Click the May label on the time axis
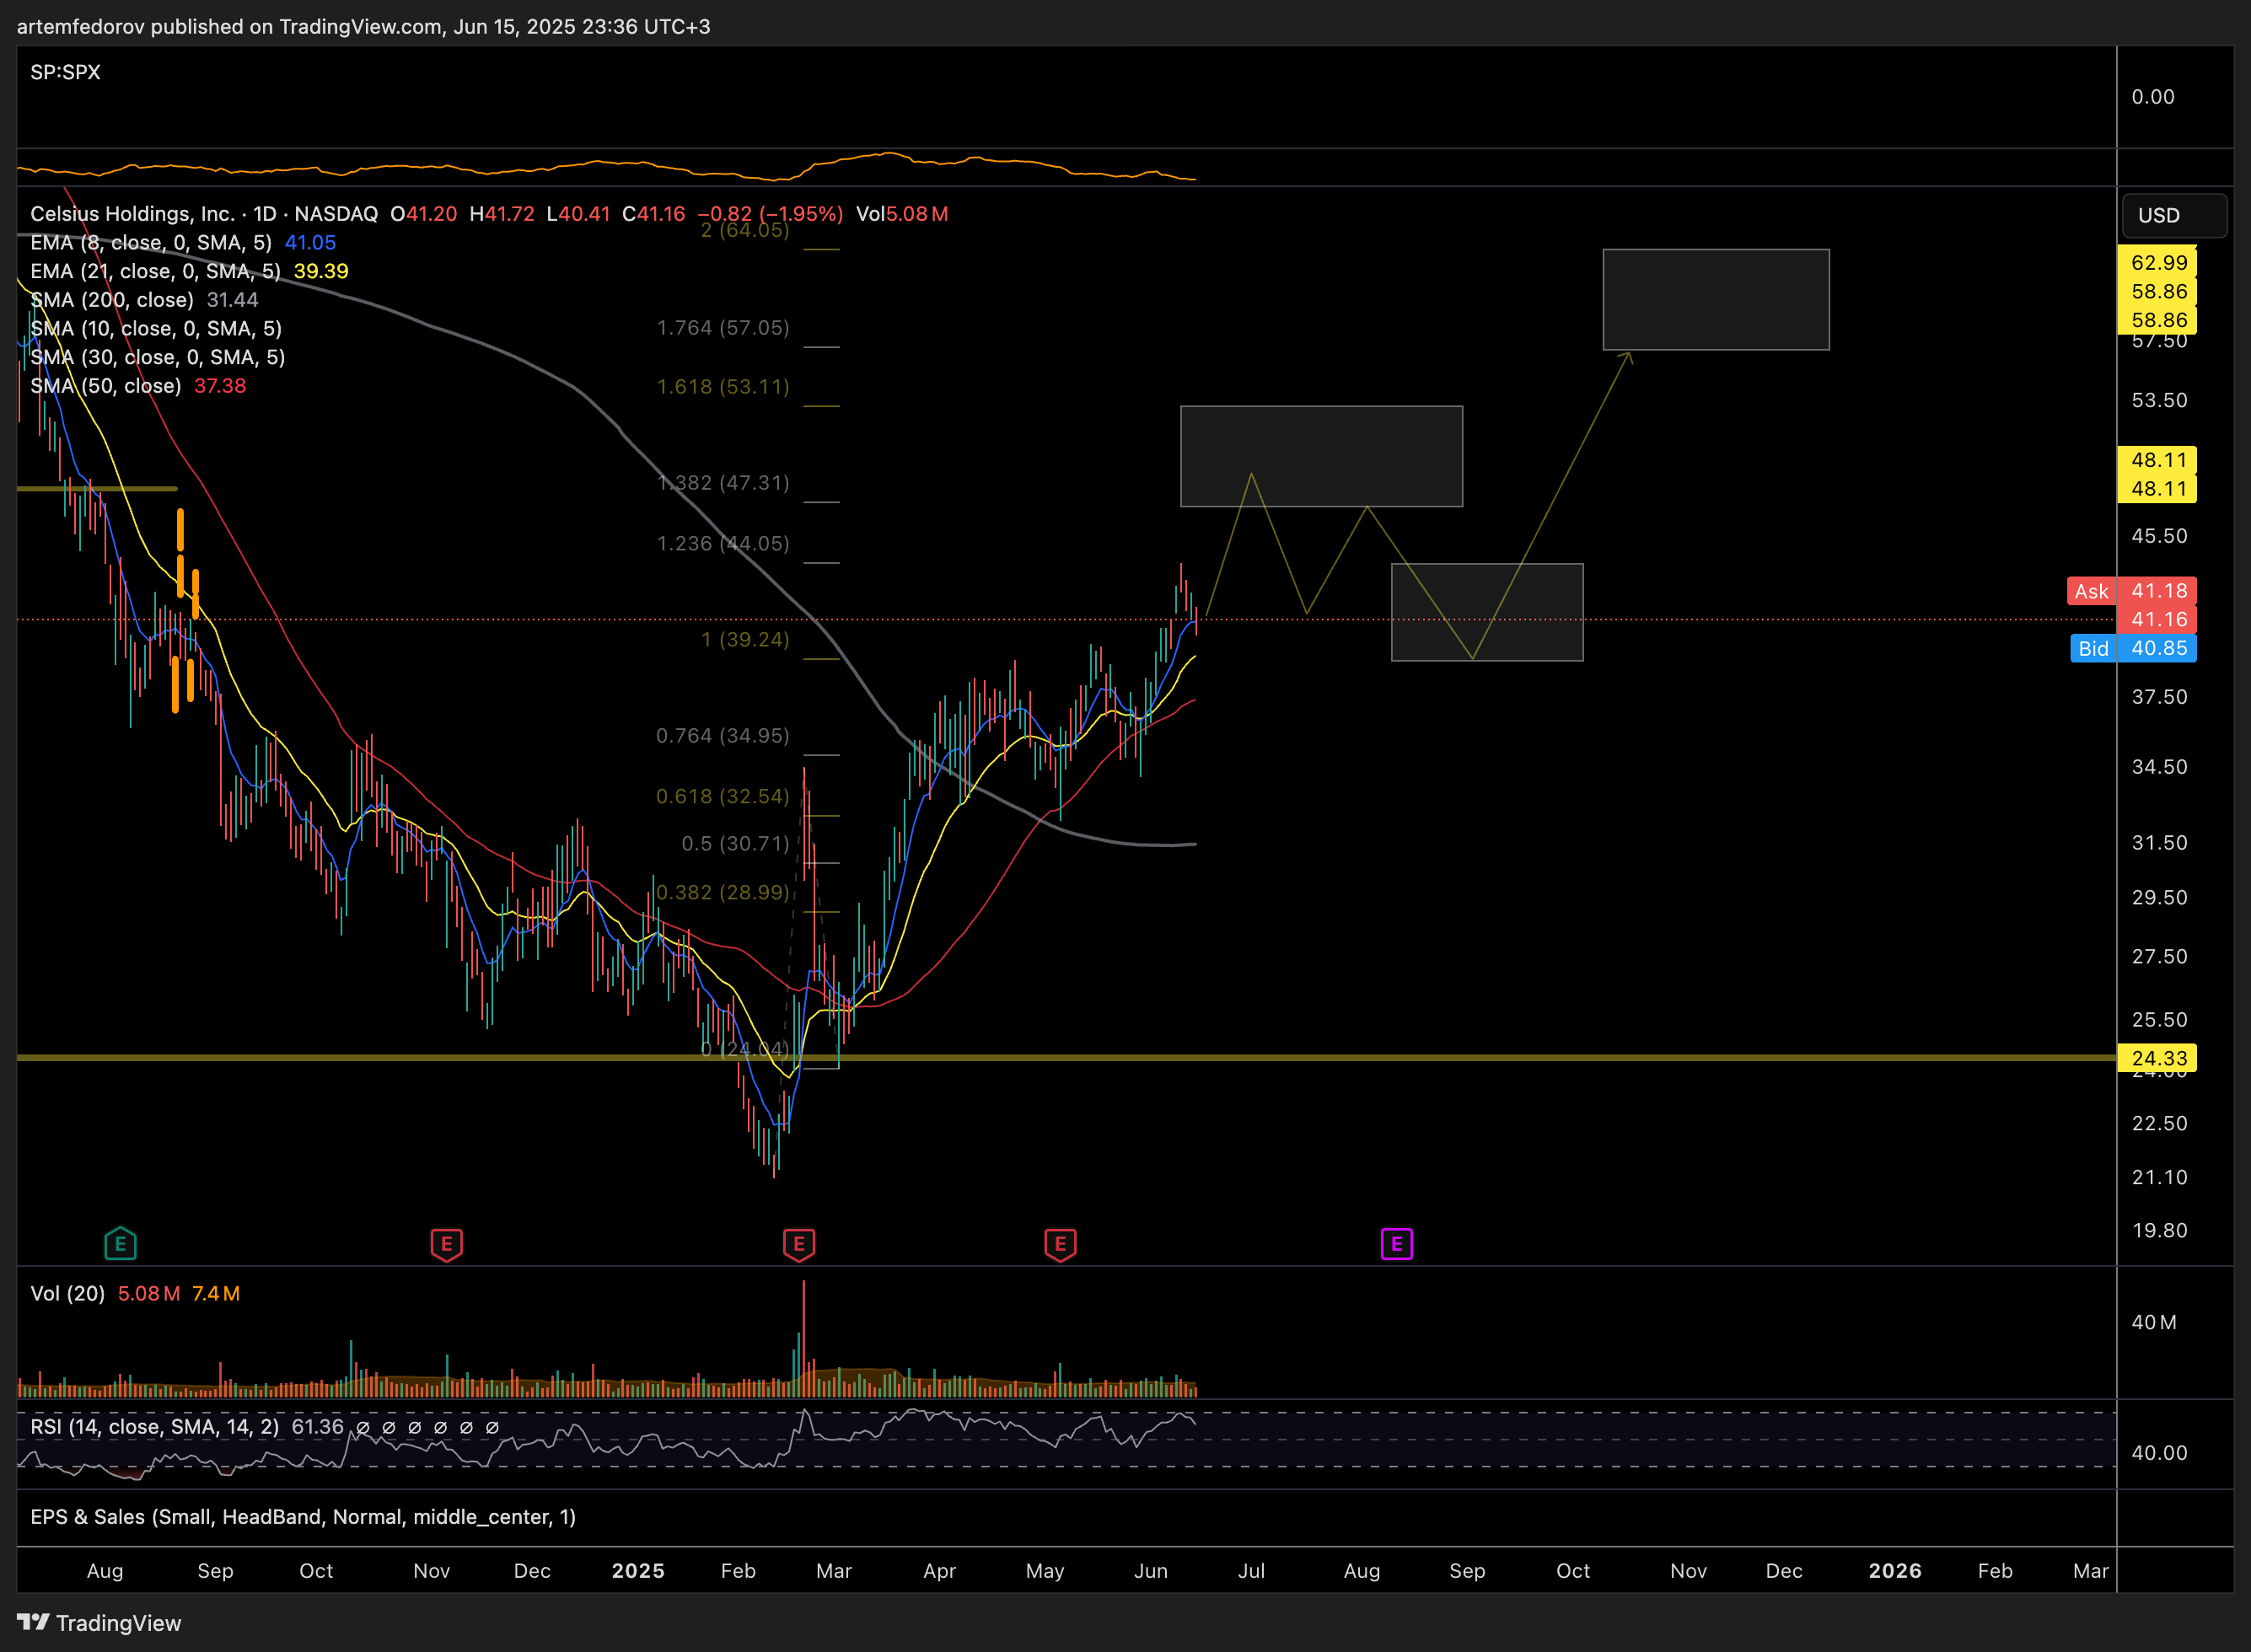 tap(1045, 1570)
